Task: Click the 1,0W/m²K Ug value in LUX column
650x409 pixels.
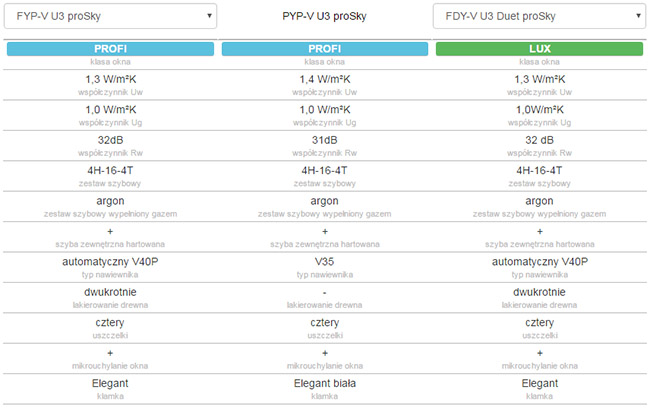Action: point(539,110)
